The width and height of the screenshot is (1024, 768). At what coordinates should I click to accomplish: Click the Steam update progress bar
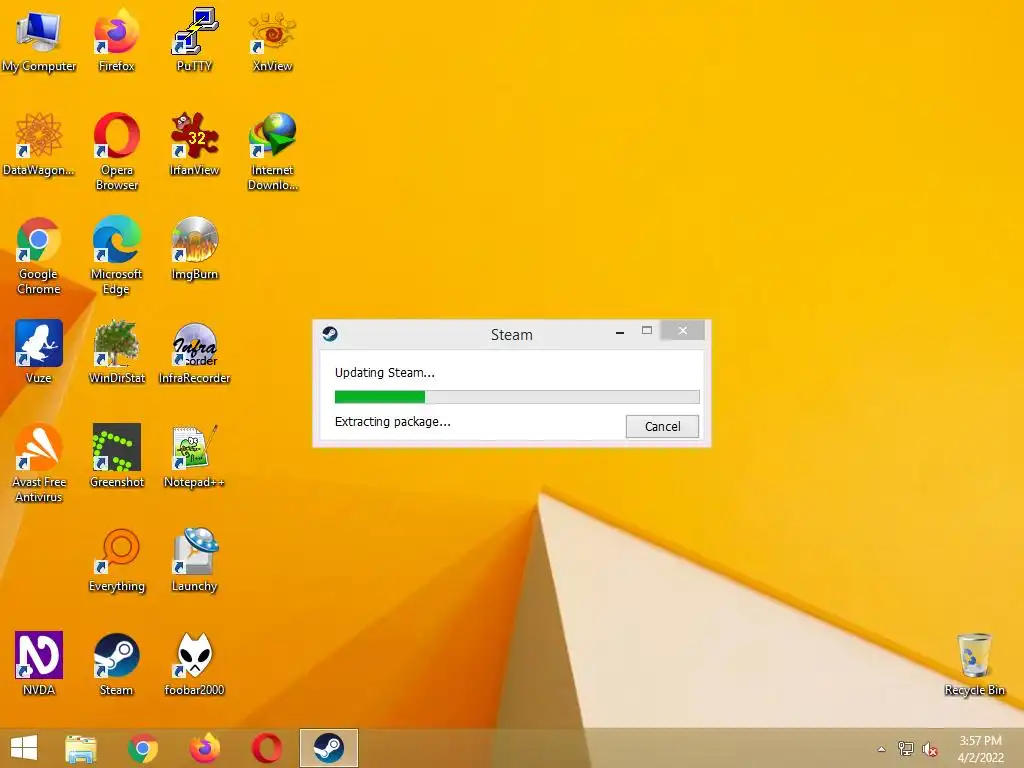[517, 396]
